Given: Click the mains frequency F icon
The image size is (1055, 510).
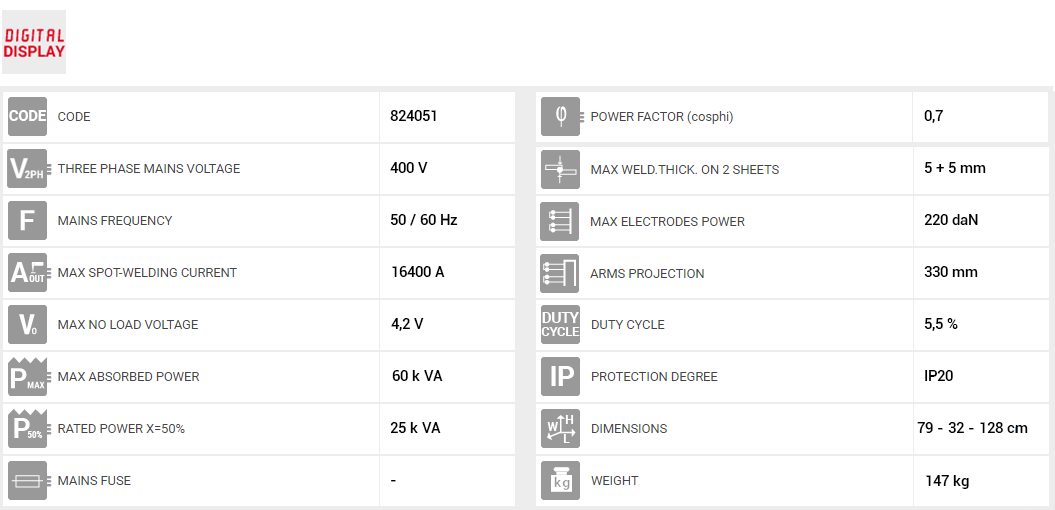Looking at the screenshot, I should pos(27,220).
